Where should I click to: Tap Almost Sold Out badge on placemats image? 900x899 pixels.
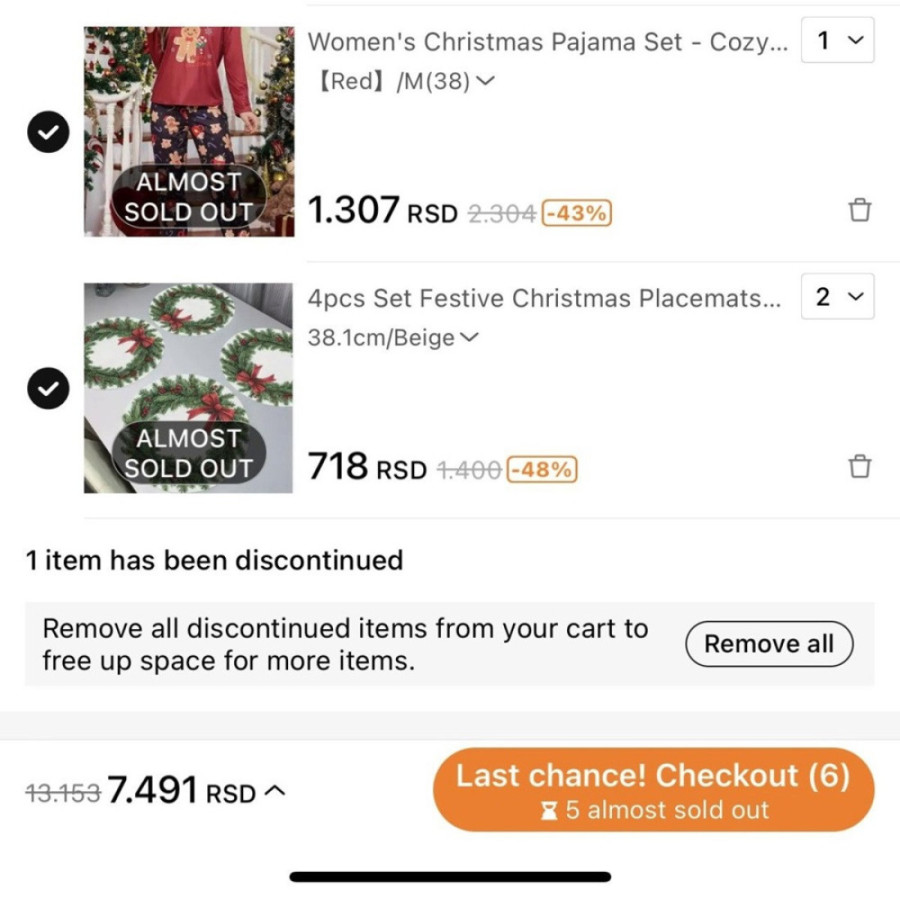(x=188, y=453)
